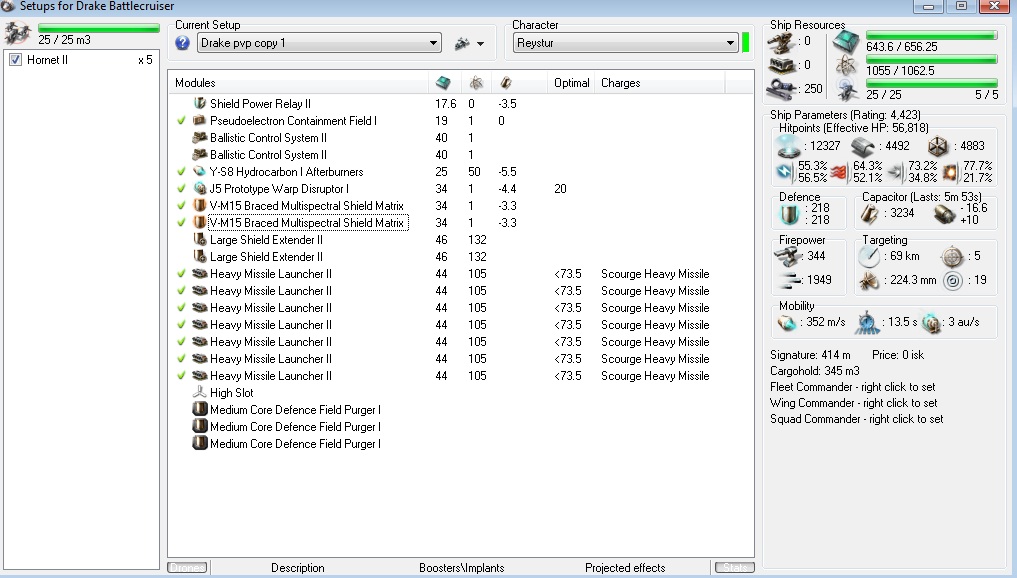Click the calibration icon showing 250

pos(782,89)
